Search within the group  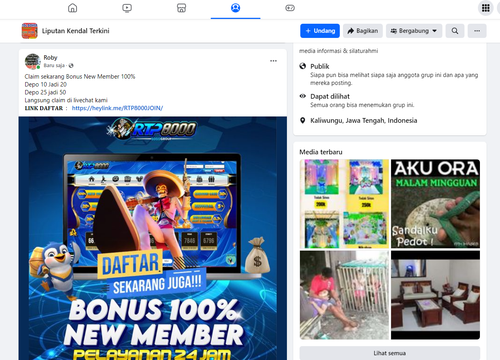click(455, 31)
